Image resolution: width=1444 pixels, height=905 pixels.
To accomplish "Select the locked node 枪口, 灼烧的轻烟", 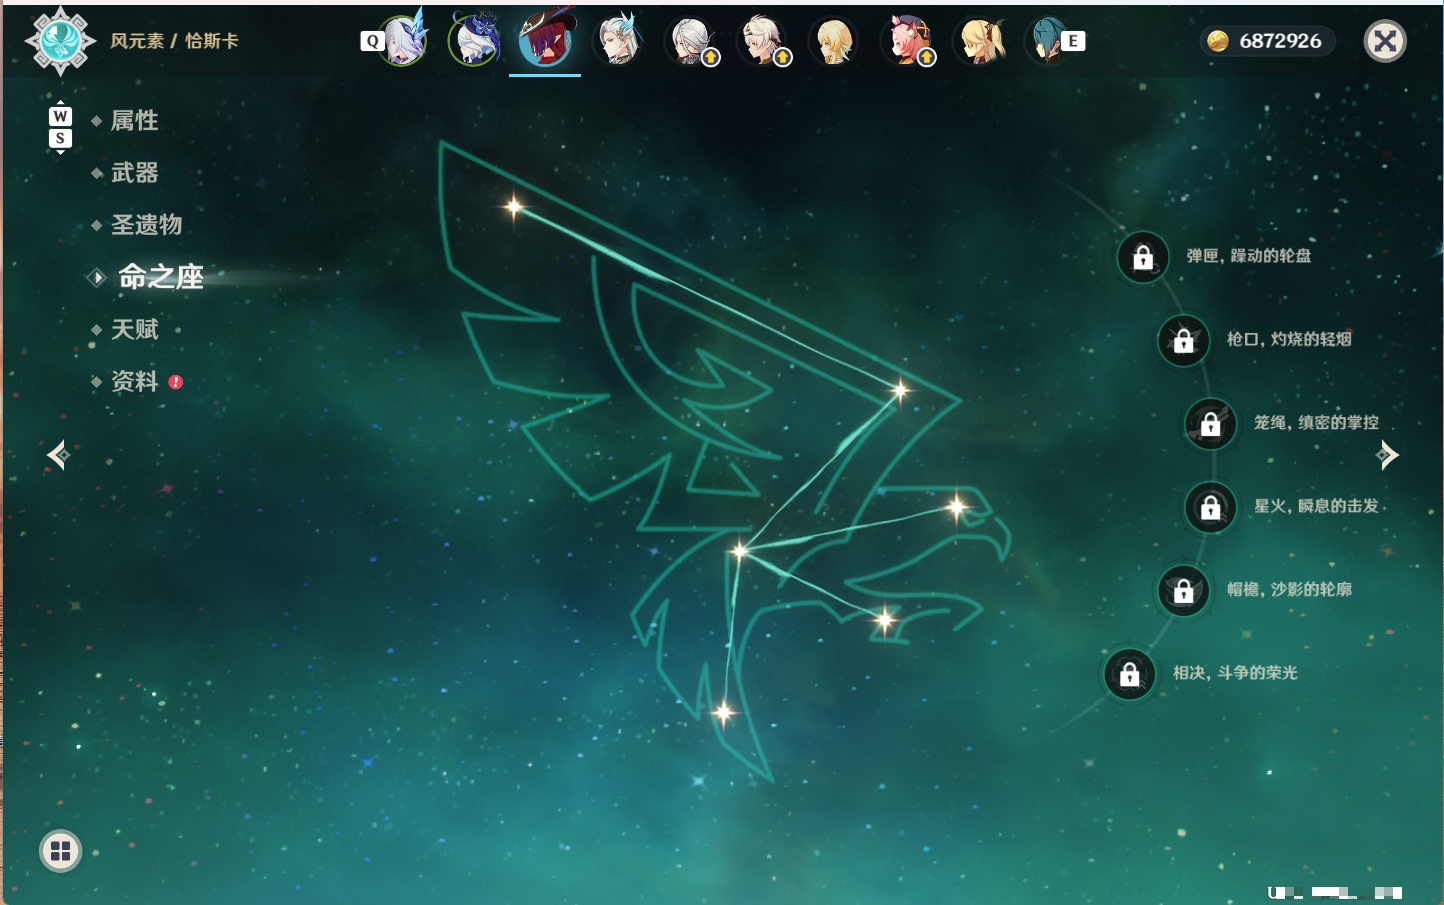I will (x=1184, y=340).
